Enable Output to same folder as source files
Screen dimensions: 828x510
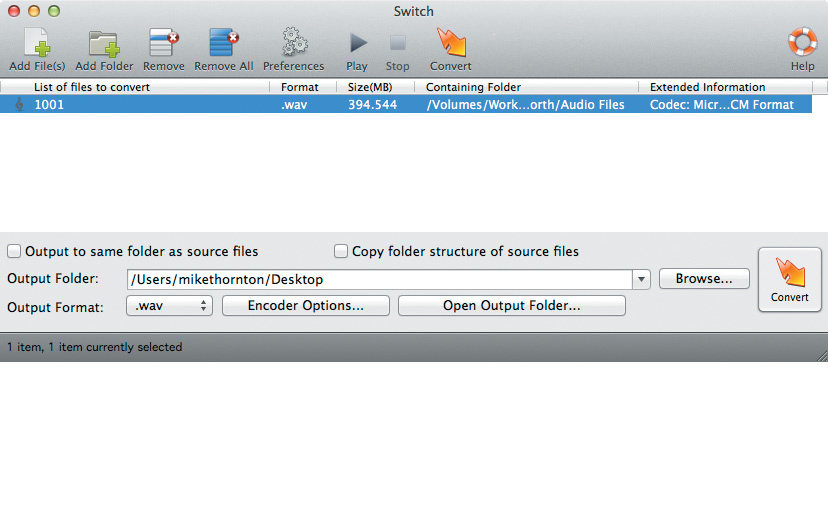[14, 251]
